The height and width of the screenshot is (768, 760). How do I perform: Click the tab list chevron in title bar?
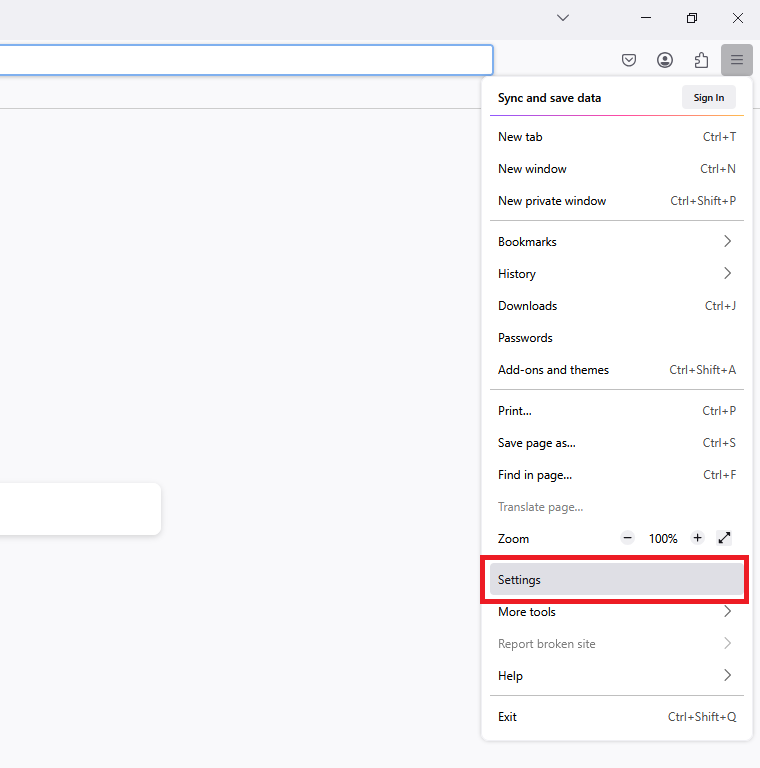[x=563, y=18]
